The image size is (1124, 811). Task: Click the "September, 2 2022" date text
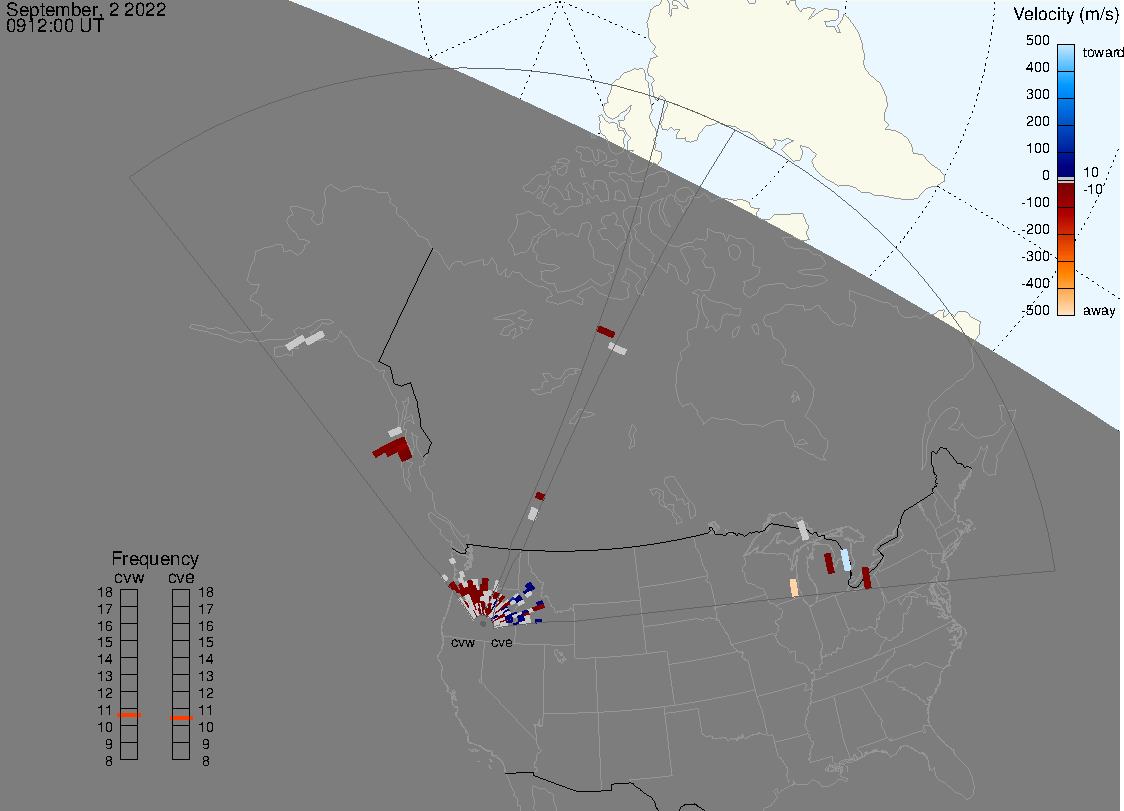pos(86,9)
